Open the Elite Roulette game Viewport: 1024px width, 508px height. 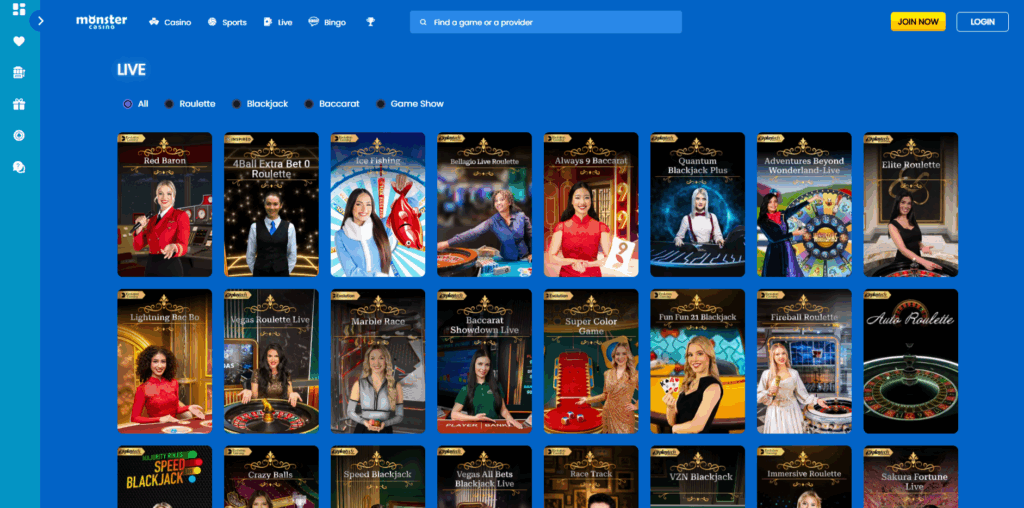(x=910, y=204)
